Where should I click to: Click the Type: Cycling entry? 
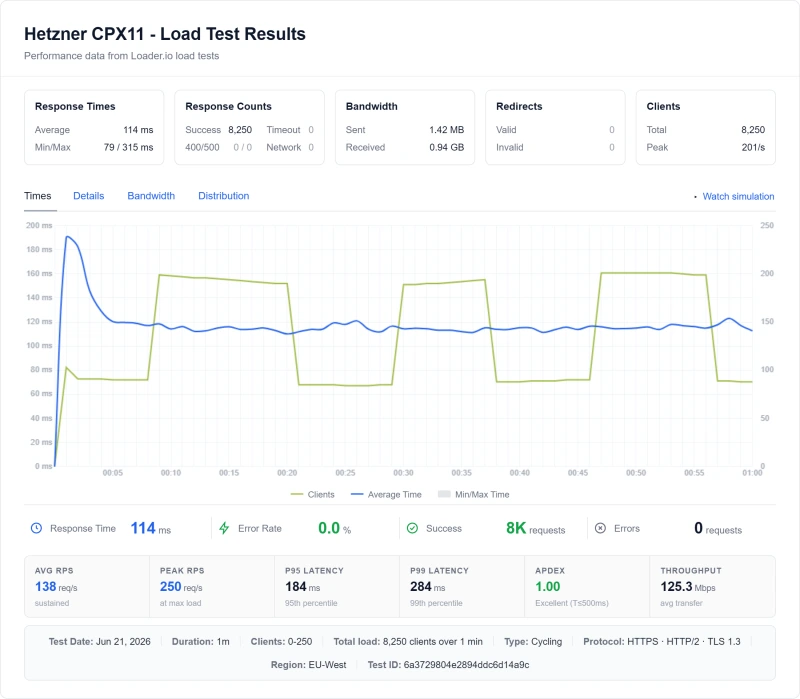(533, 641)
